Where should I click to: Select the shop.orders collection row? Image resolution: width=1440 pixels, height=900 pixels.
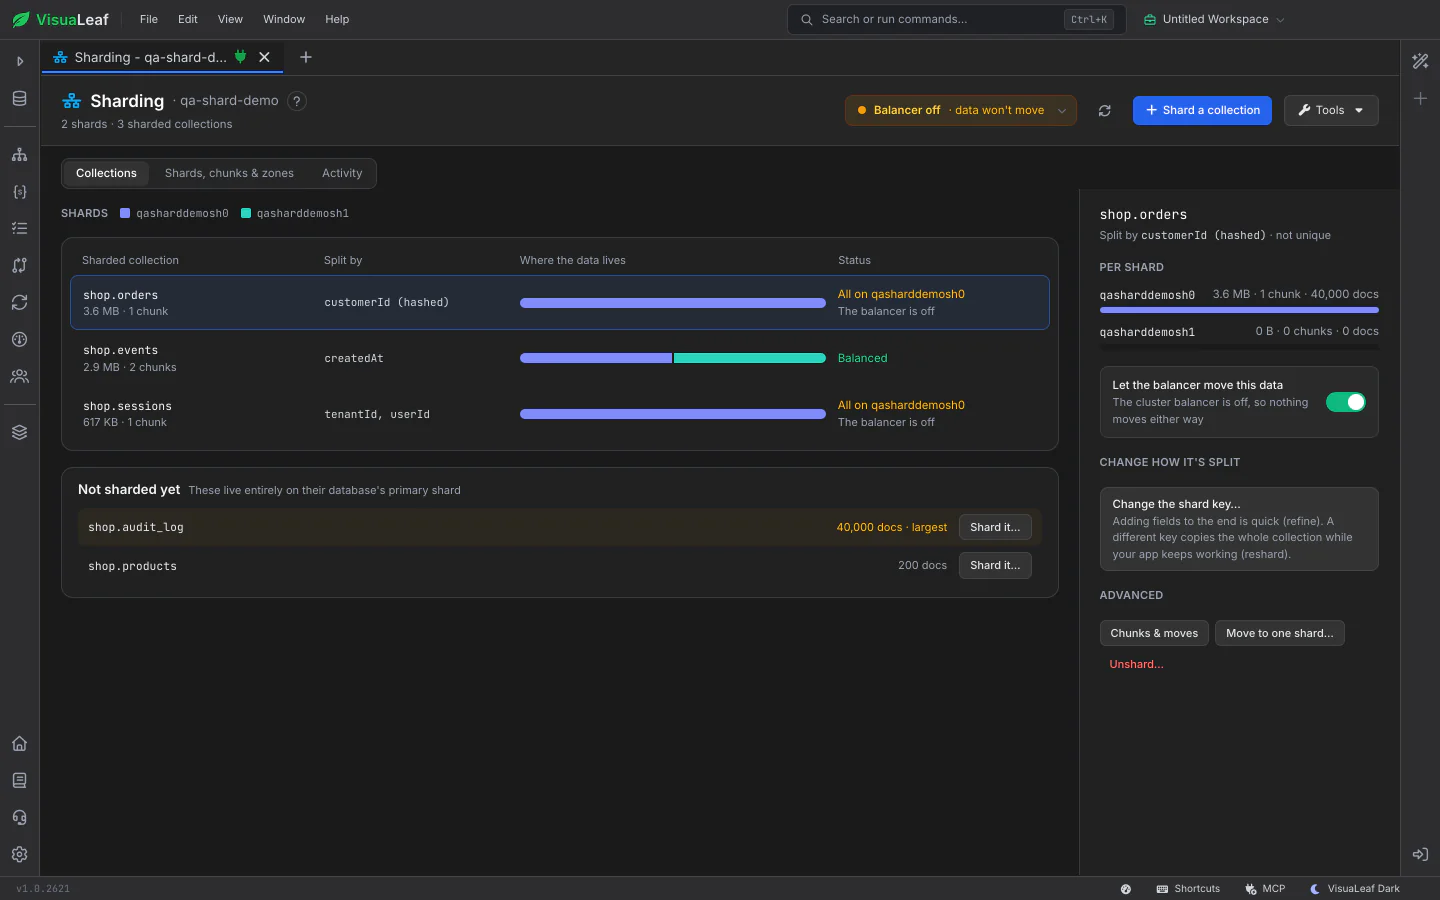tap(560, 302)
